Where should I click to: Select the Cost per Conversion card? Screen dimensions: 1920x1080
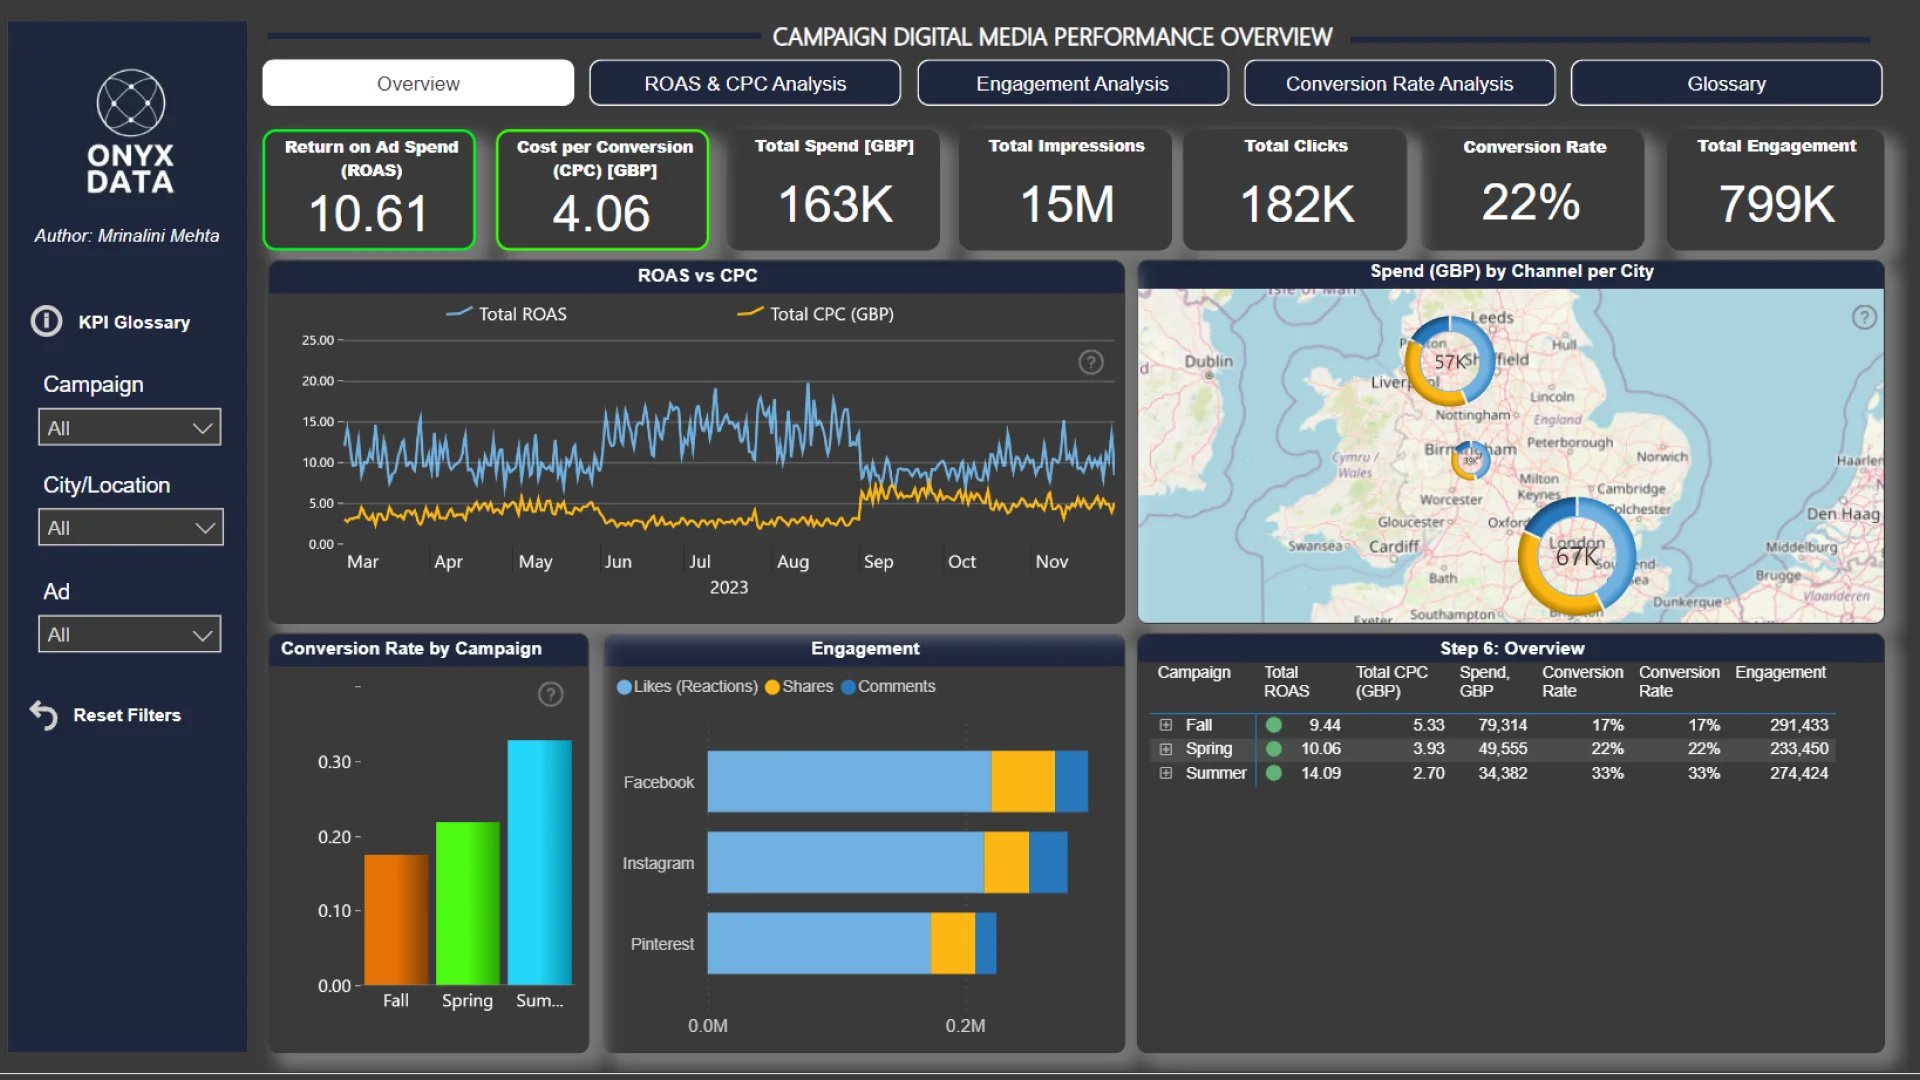[602, 190]
